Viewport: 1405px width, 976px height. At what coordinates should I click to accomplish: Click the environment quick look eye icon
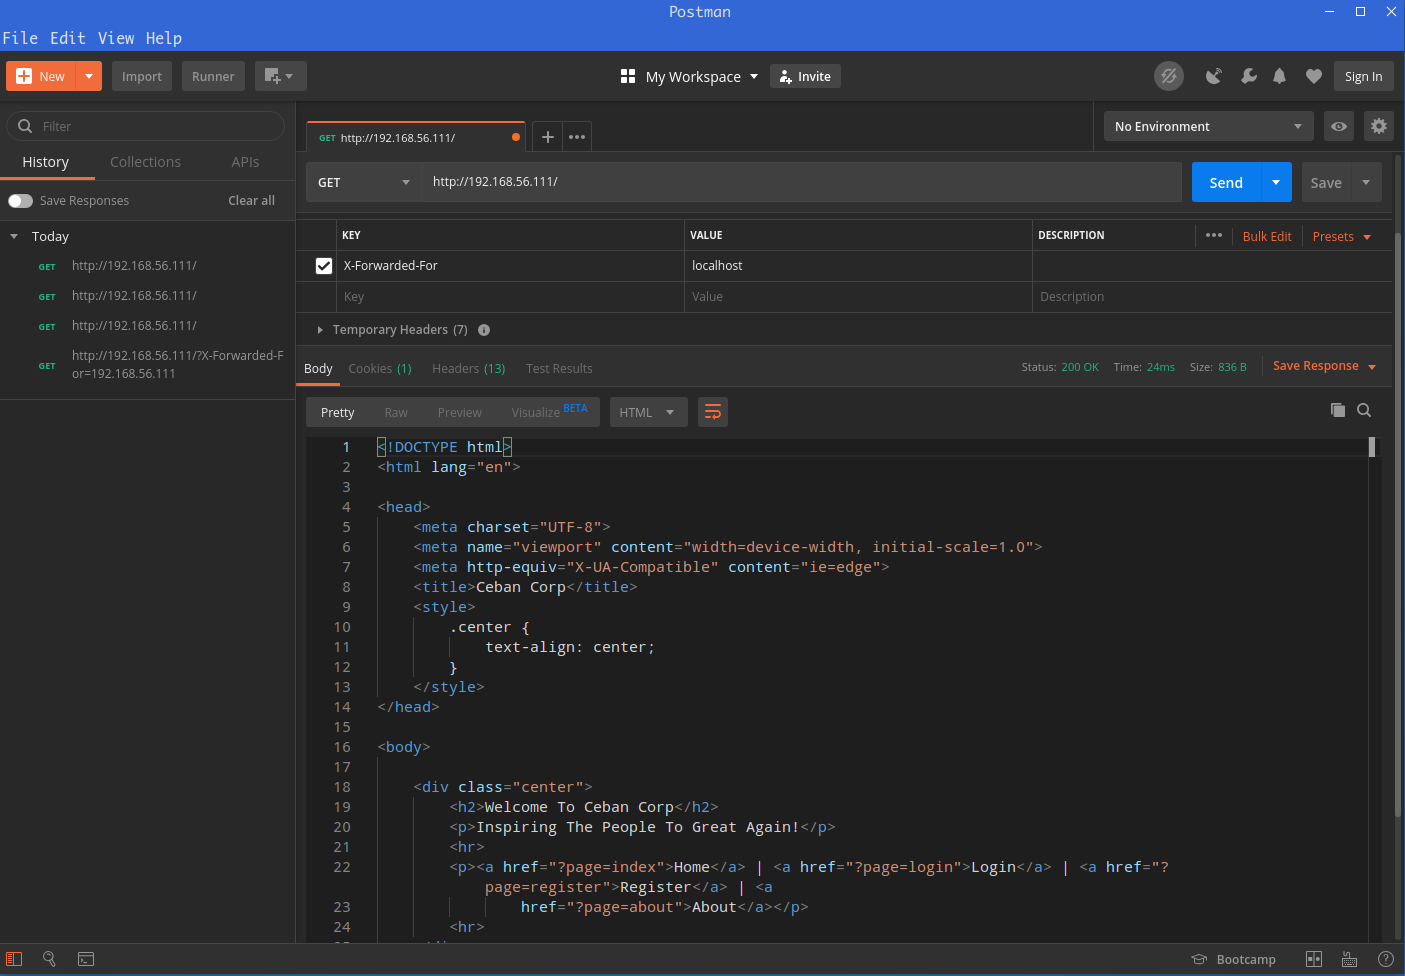coord(1339,126)
